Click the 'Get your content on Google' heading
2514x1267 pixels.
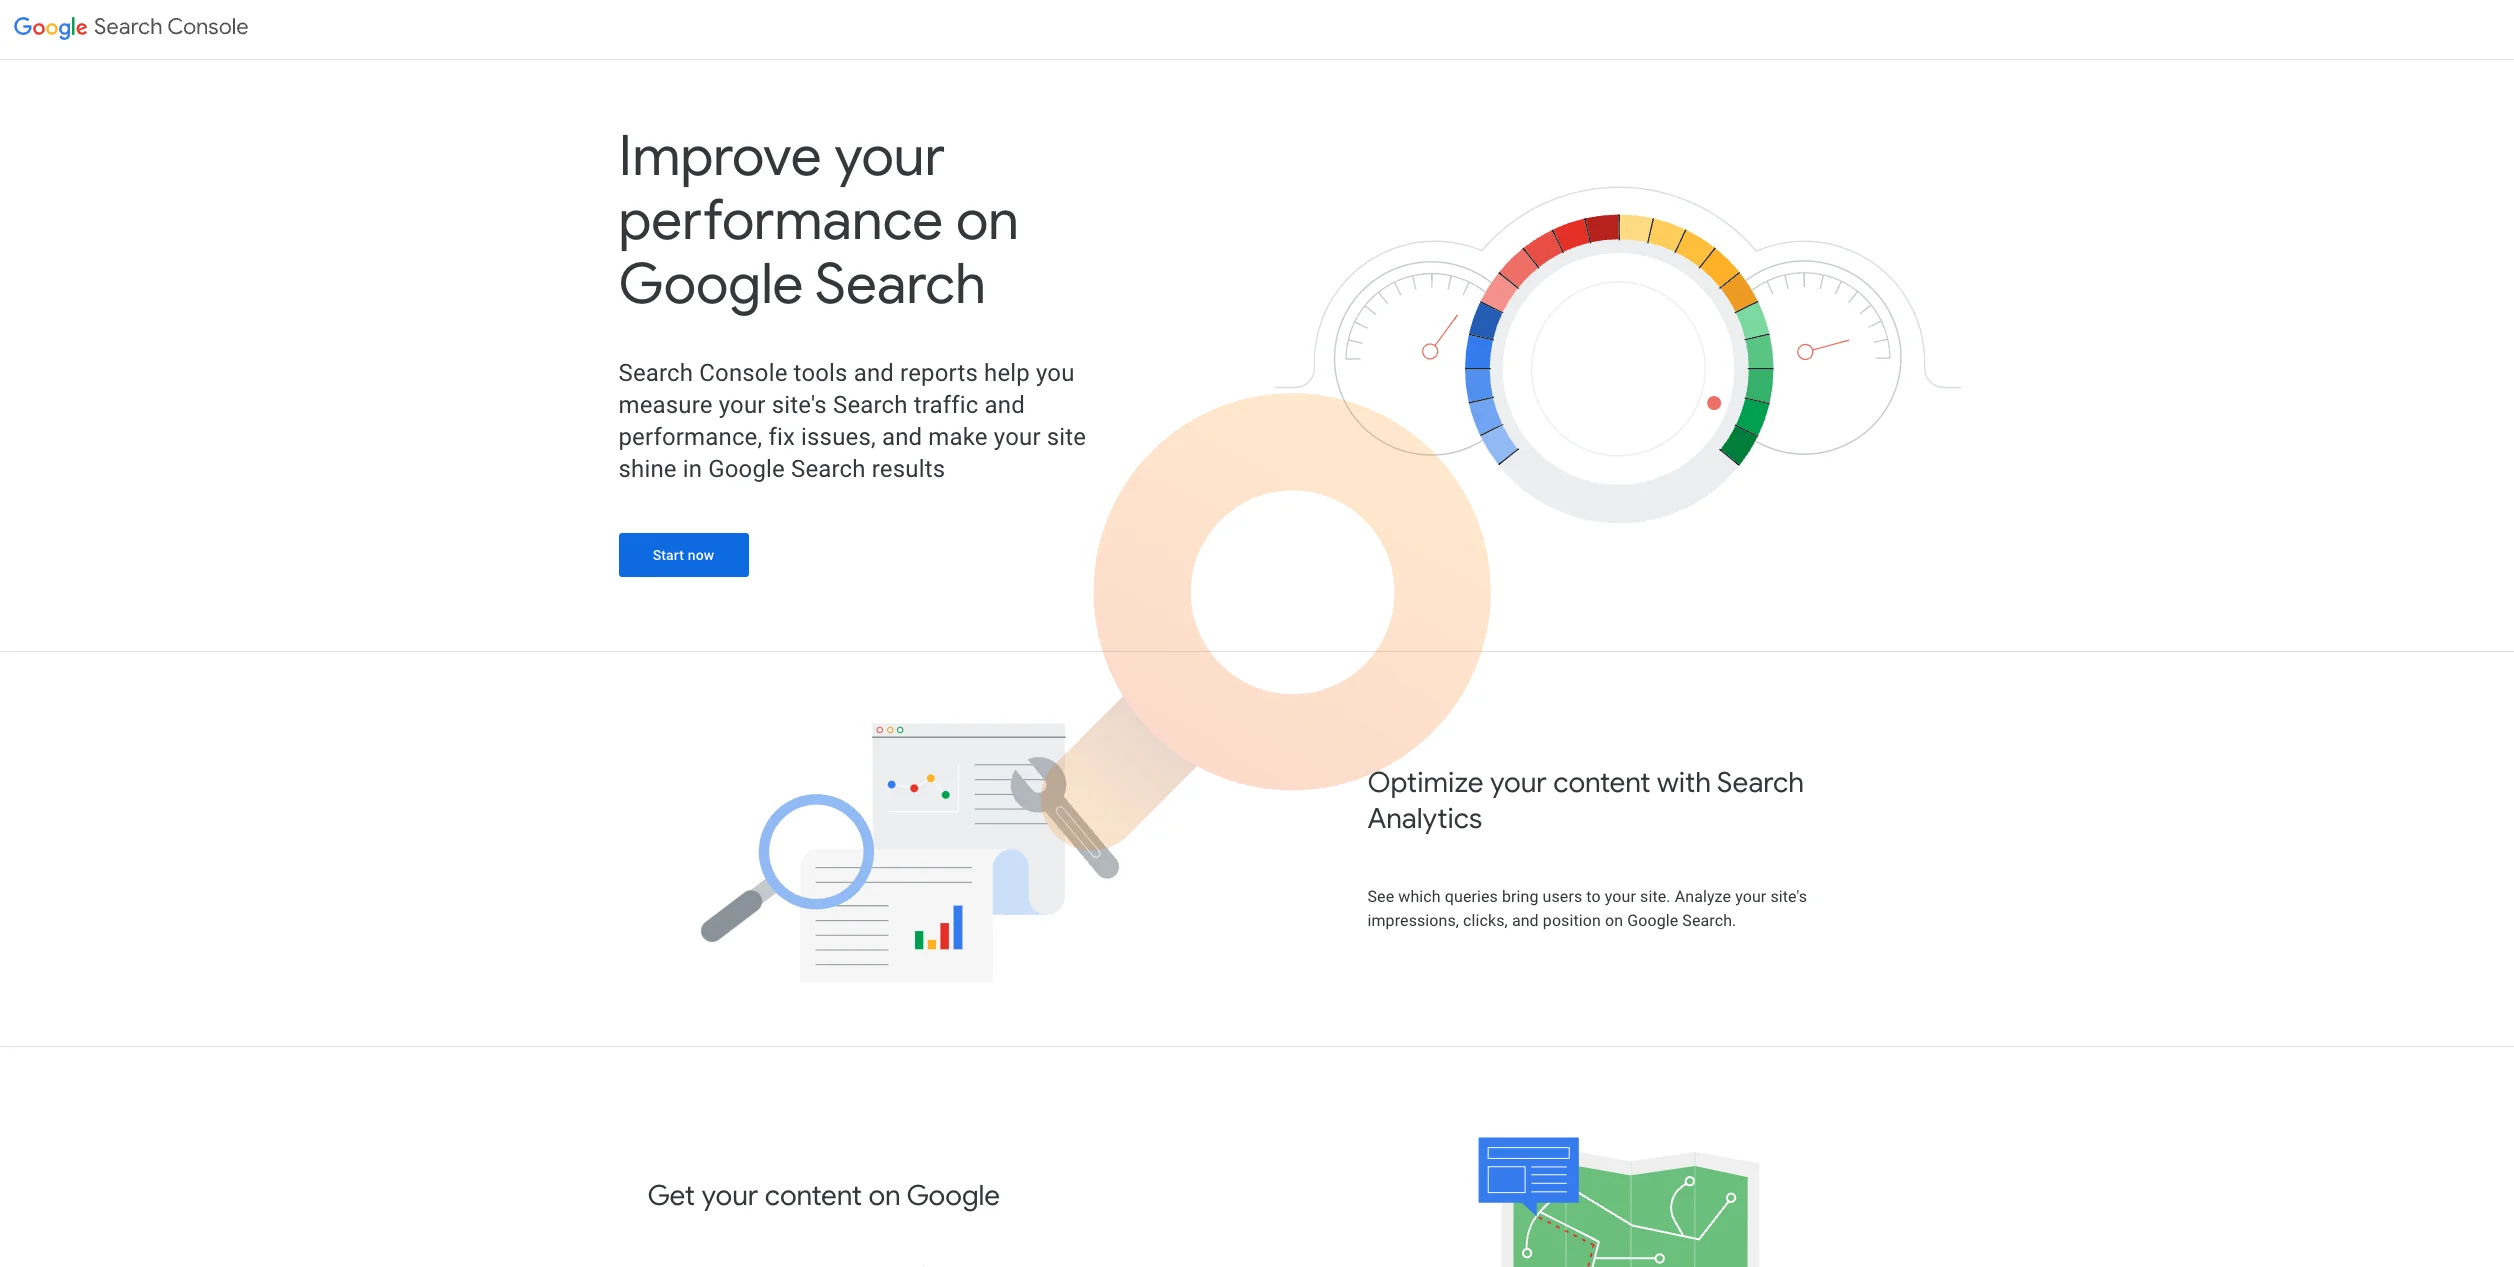[x=823, y=1195]
